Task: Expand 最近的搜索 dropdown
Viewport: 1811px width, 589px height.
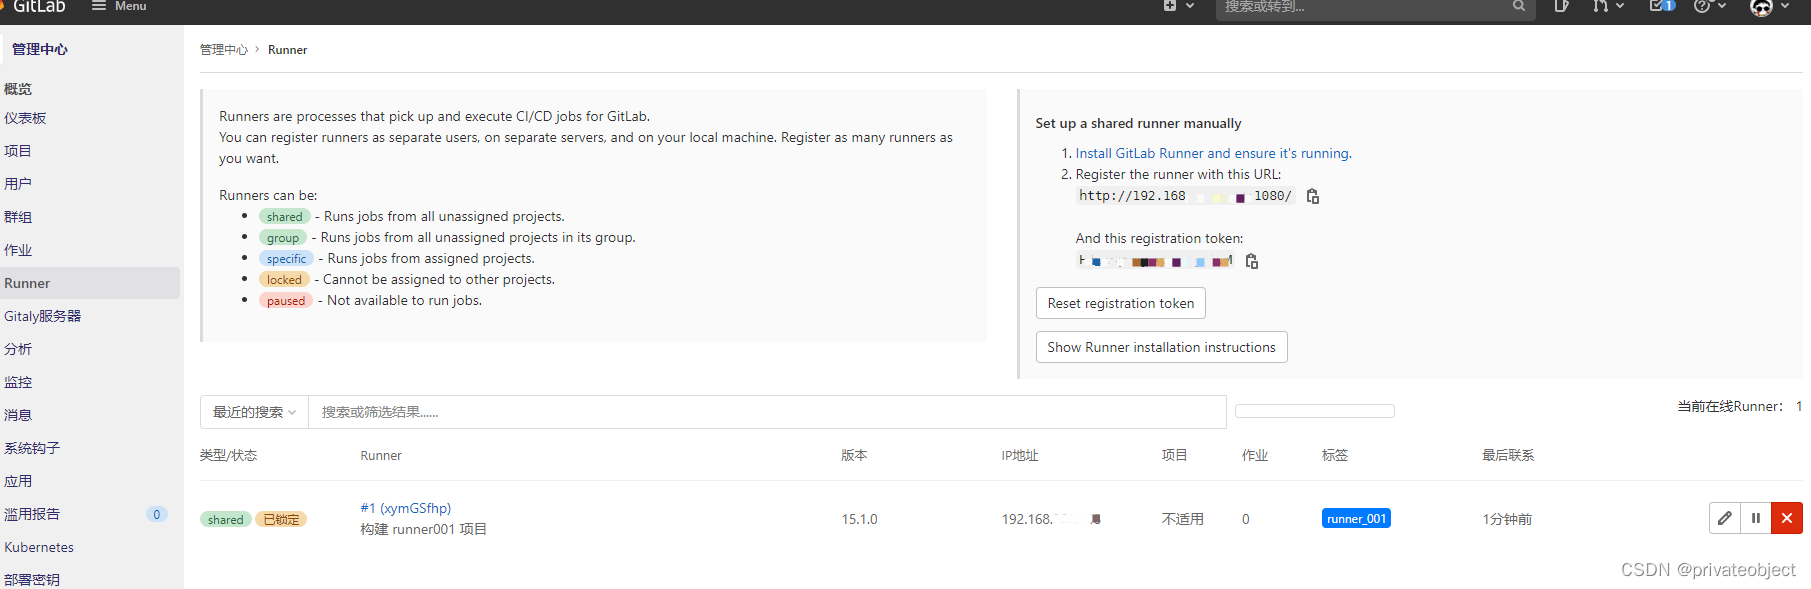Action: [x=254, y=412]
